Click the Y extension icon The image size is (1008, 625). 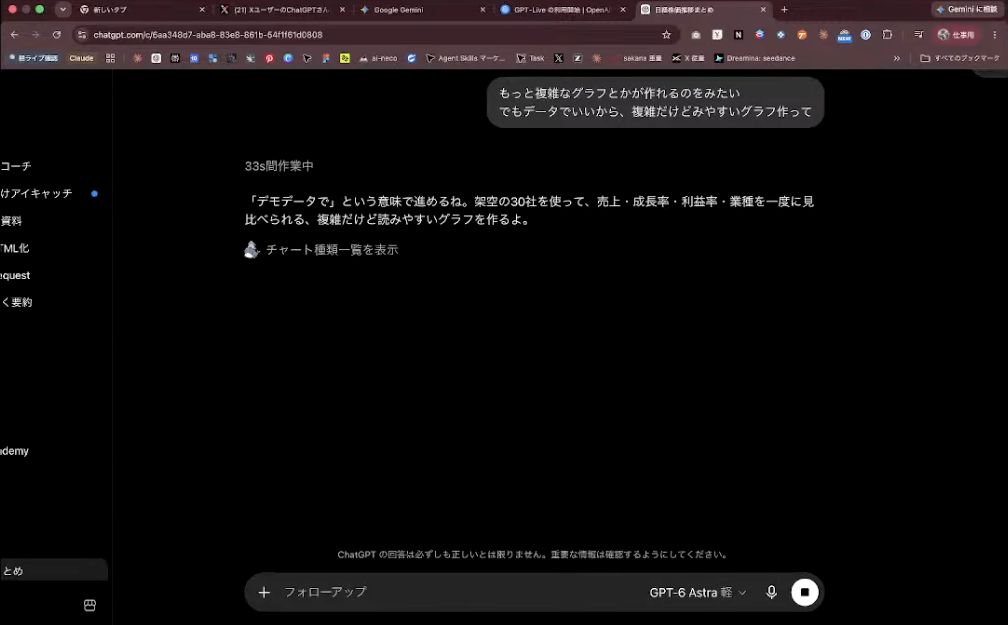tap(717, 35)
